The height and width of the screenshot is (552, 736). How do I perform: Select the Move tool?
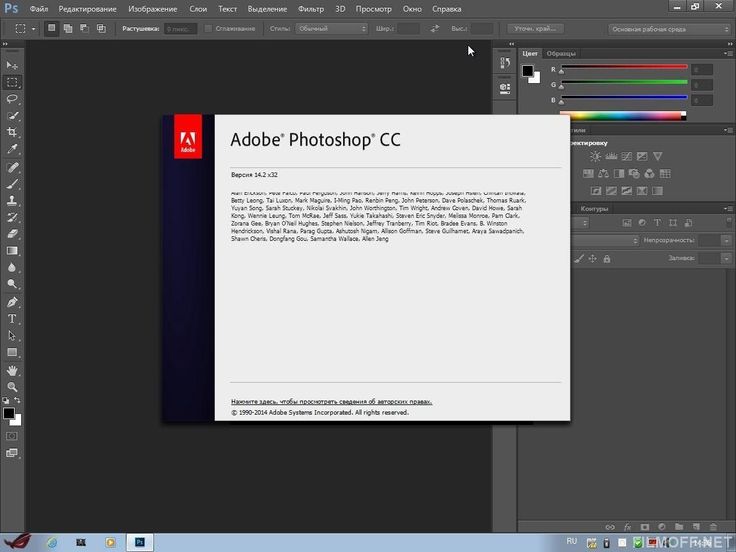click(12, 65)
